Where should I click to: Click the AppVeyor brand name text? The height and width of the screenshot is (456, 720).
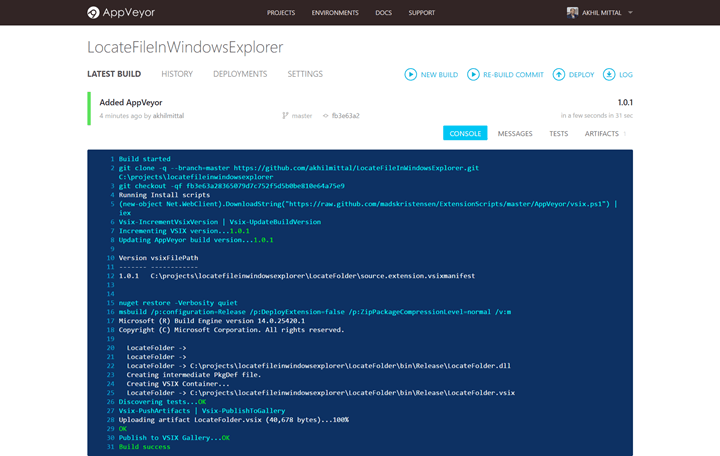(x=129, y=12)
